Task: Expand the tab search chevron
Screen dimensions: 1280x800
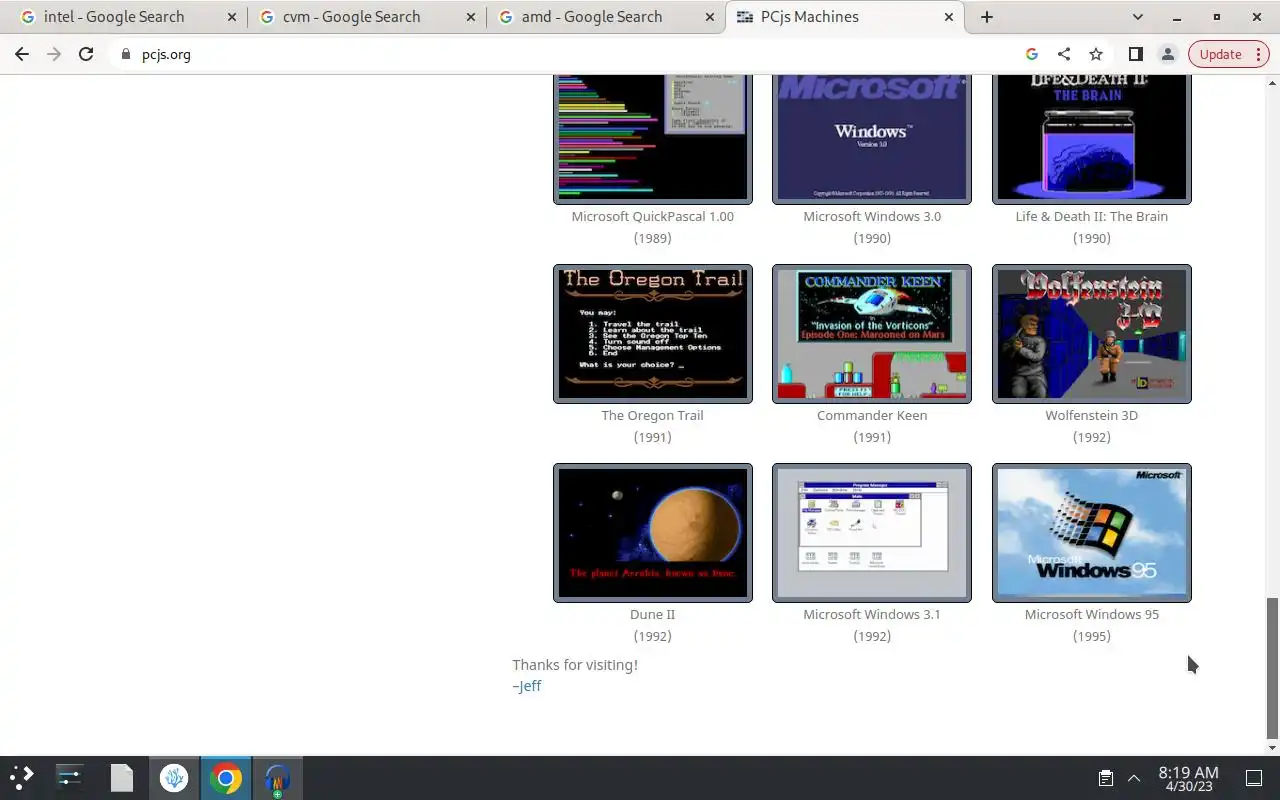Action: pos(1137,17)
